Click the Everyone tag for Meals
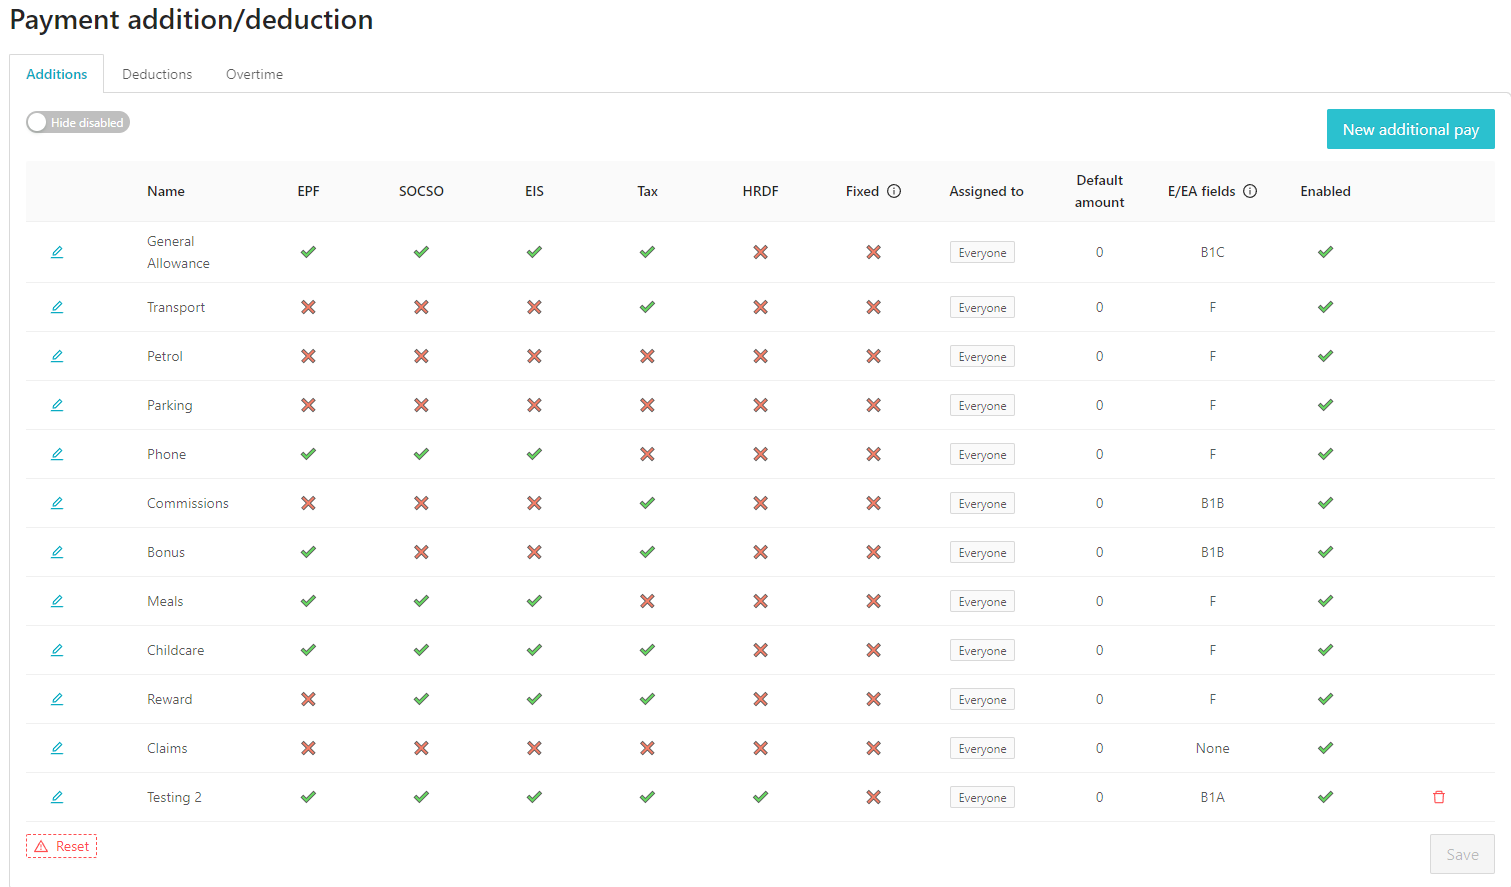The image size is (1511, 887). (x=982, y=602)
